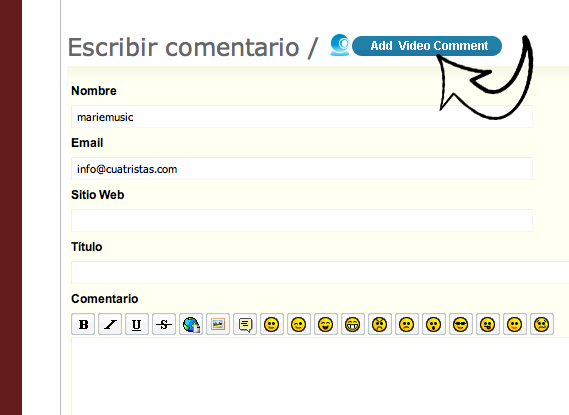569x415 pixels.
Task: Insert the winking face emoticon
Action: click(299, 324)
